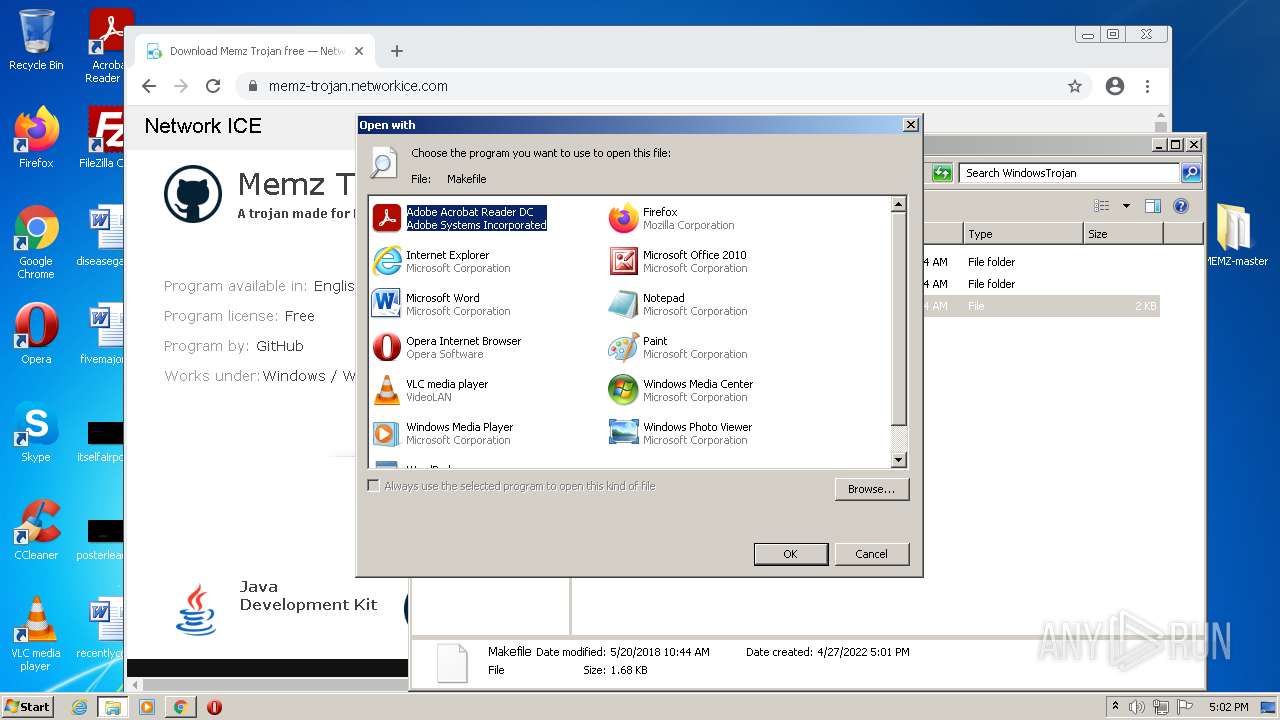Select Microsoft Word as the program
The height and width of the screenshot is (720, 1280).
coord(441,304)
